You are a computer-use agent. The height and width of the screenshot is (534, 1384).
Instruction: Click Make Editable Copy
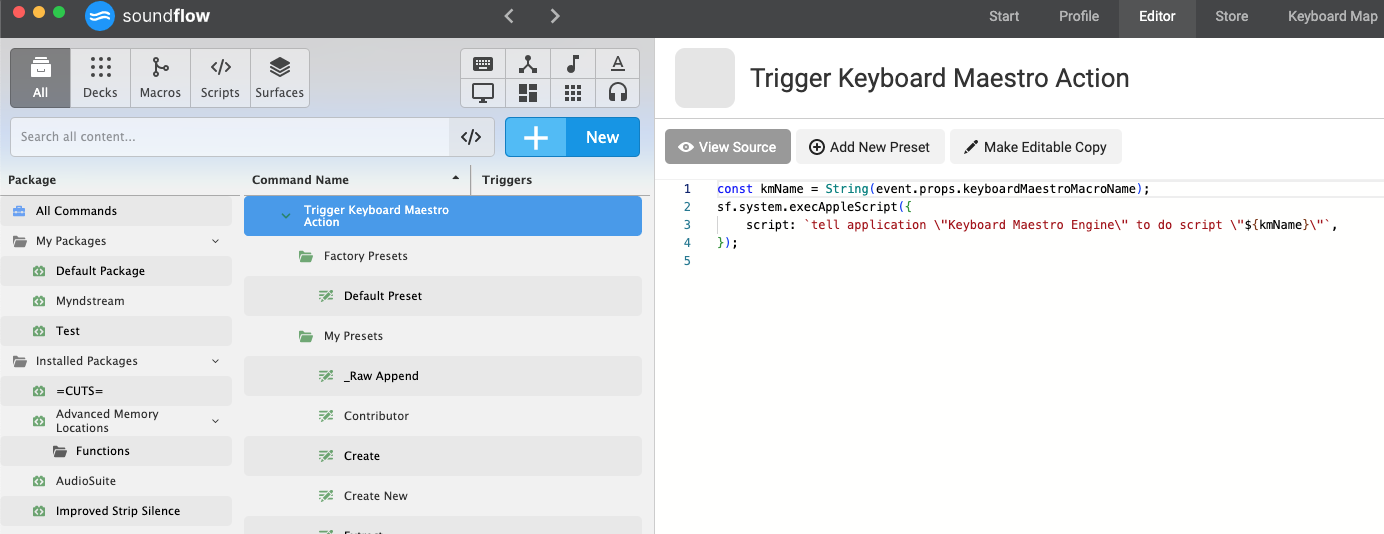[x=1035, y=147]
